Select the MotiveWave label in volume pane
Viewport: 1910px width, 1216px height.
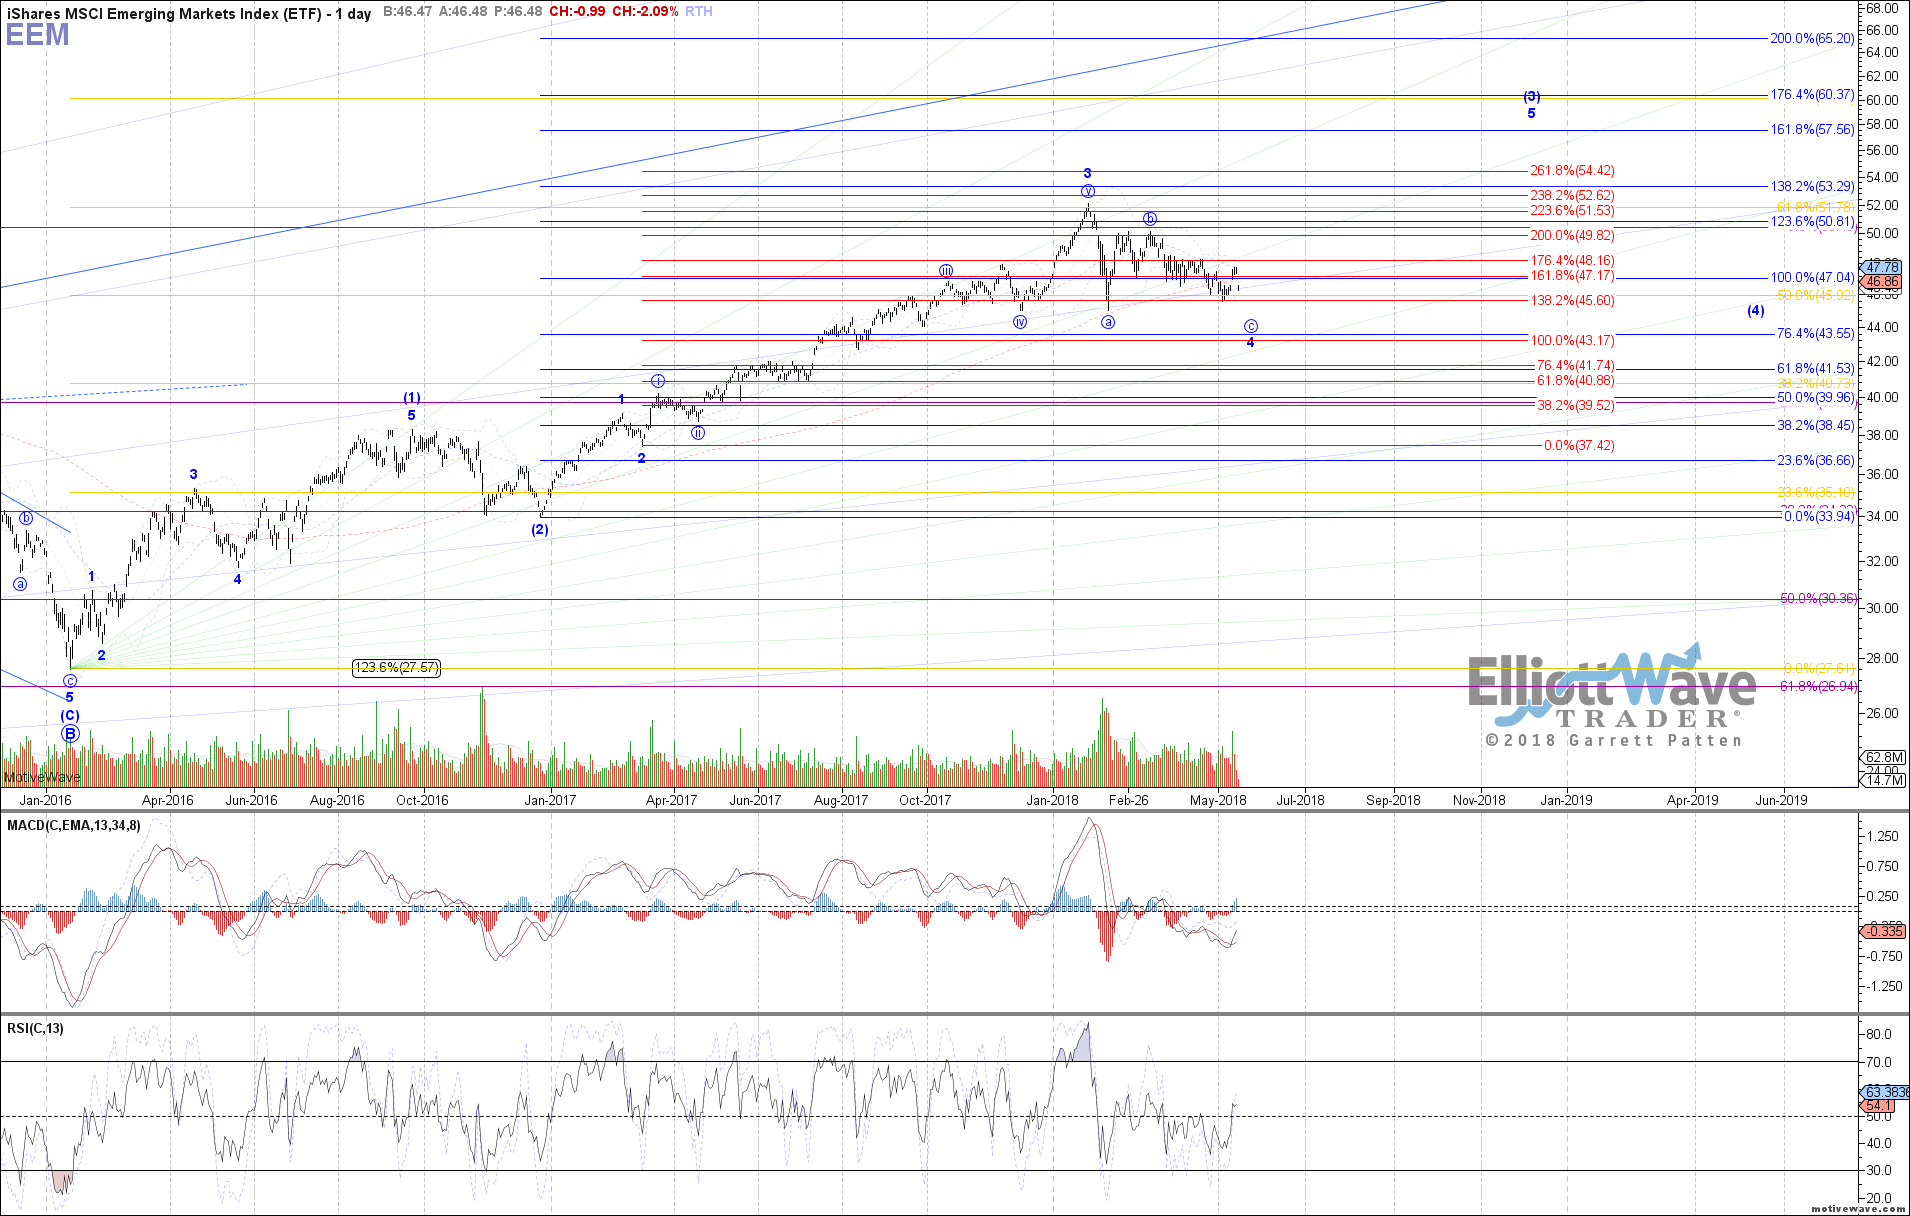tap(42, 778)
